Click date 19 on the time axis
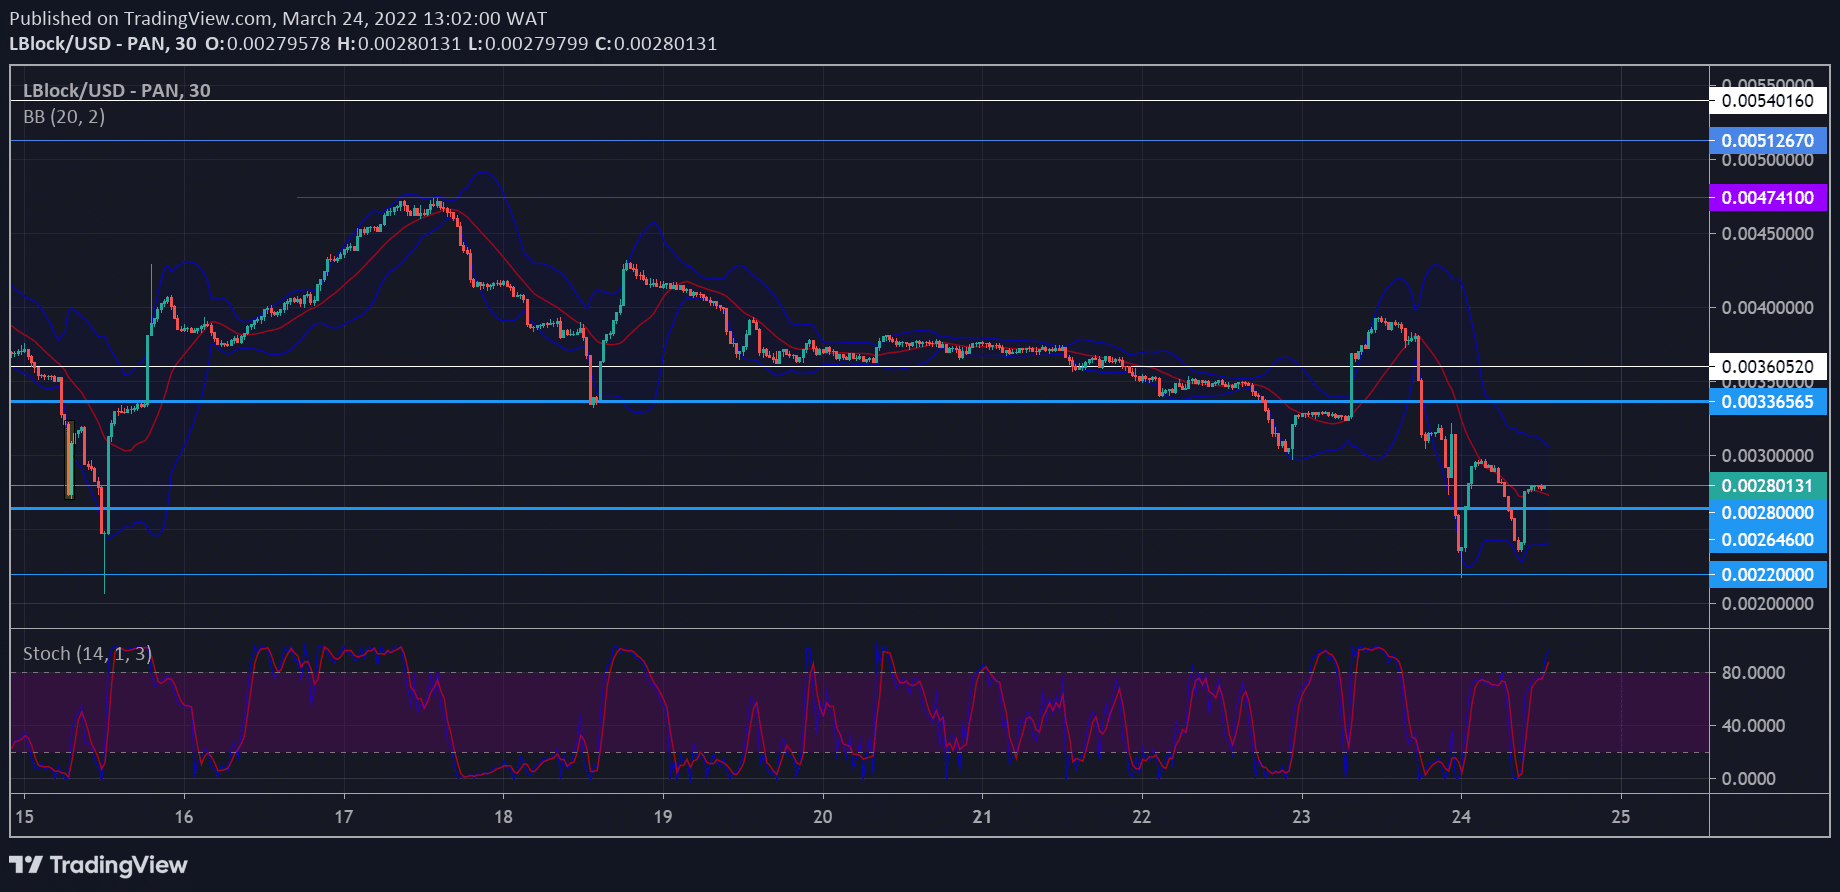The width and height of the screenshot is (1840, 892). point(663,817)
